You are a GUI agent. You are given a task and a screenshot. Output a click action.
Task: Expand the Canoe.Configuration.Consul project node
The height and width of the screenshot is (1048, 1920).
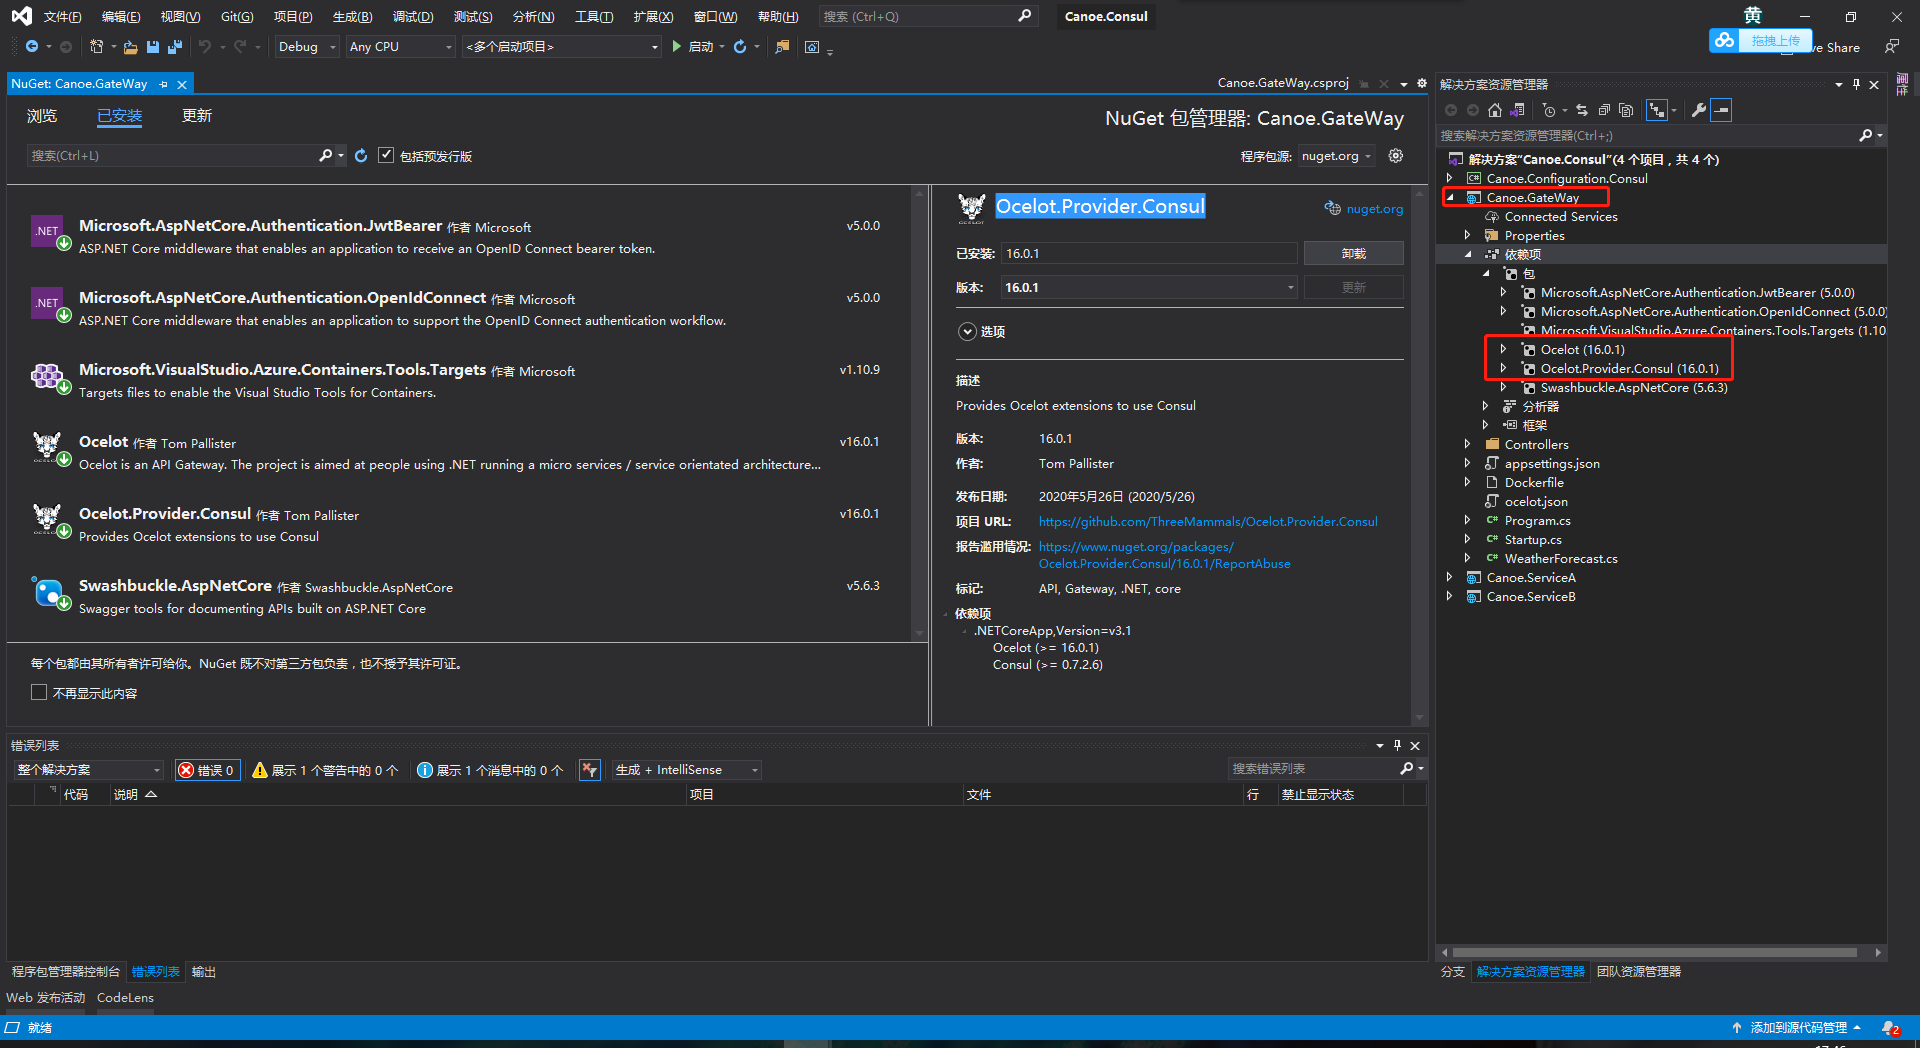1449,178
